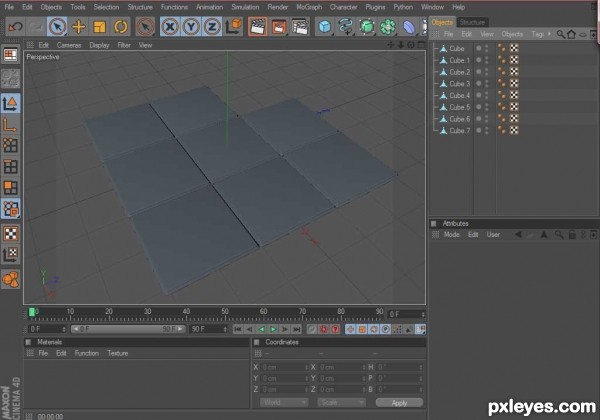Open viewport Cameras menu
The image size is (600, 420).
pos(69,45)
